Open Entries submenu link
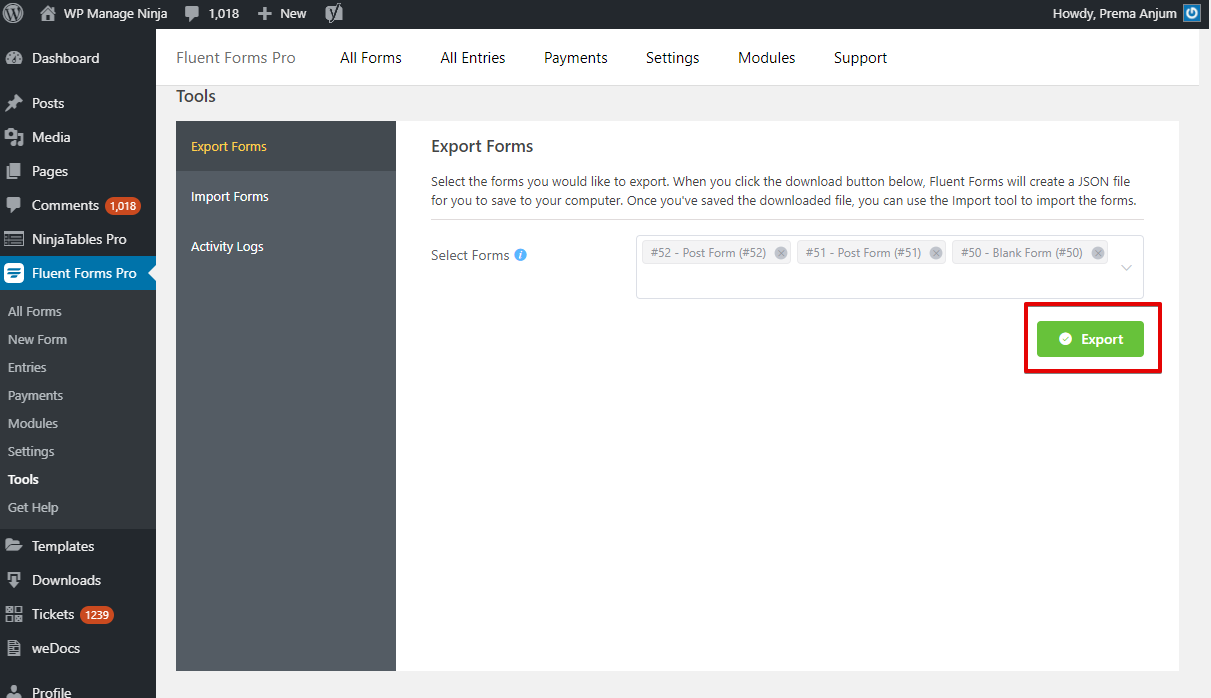 pos(28,367)
